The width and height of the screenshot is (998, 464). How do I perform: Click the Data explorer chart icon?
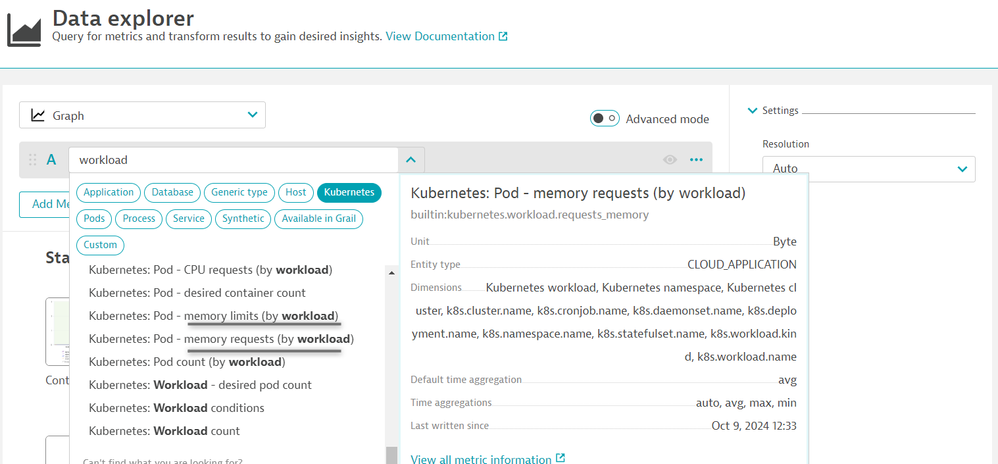coord(24,28)
